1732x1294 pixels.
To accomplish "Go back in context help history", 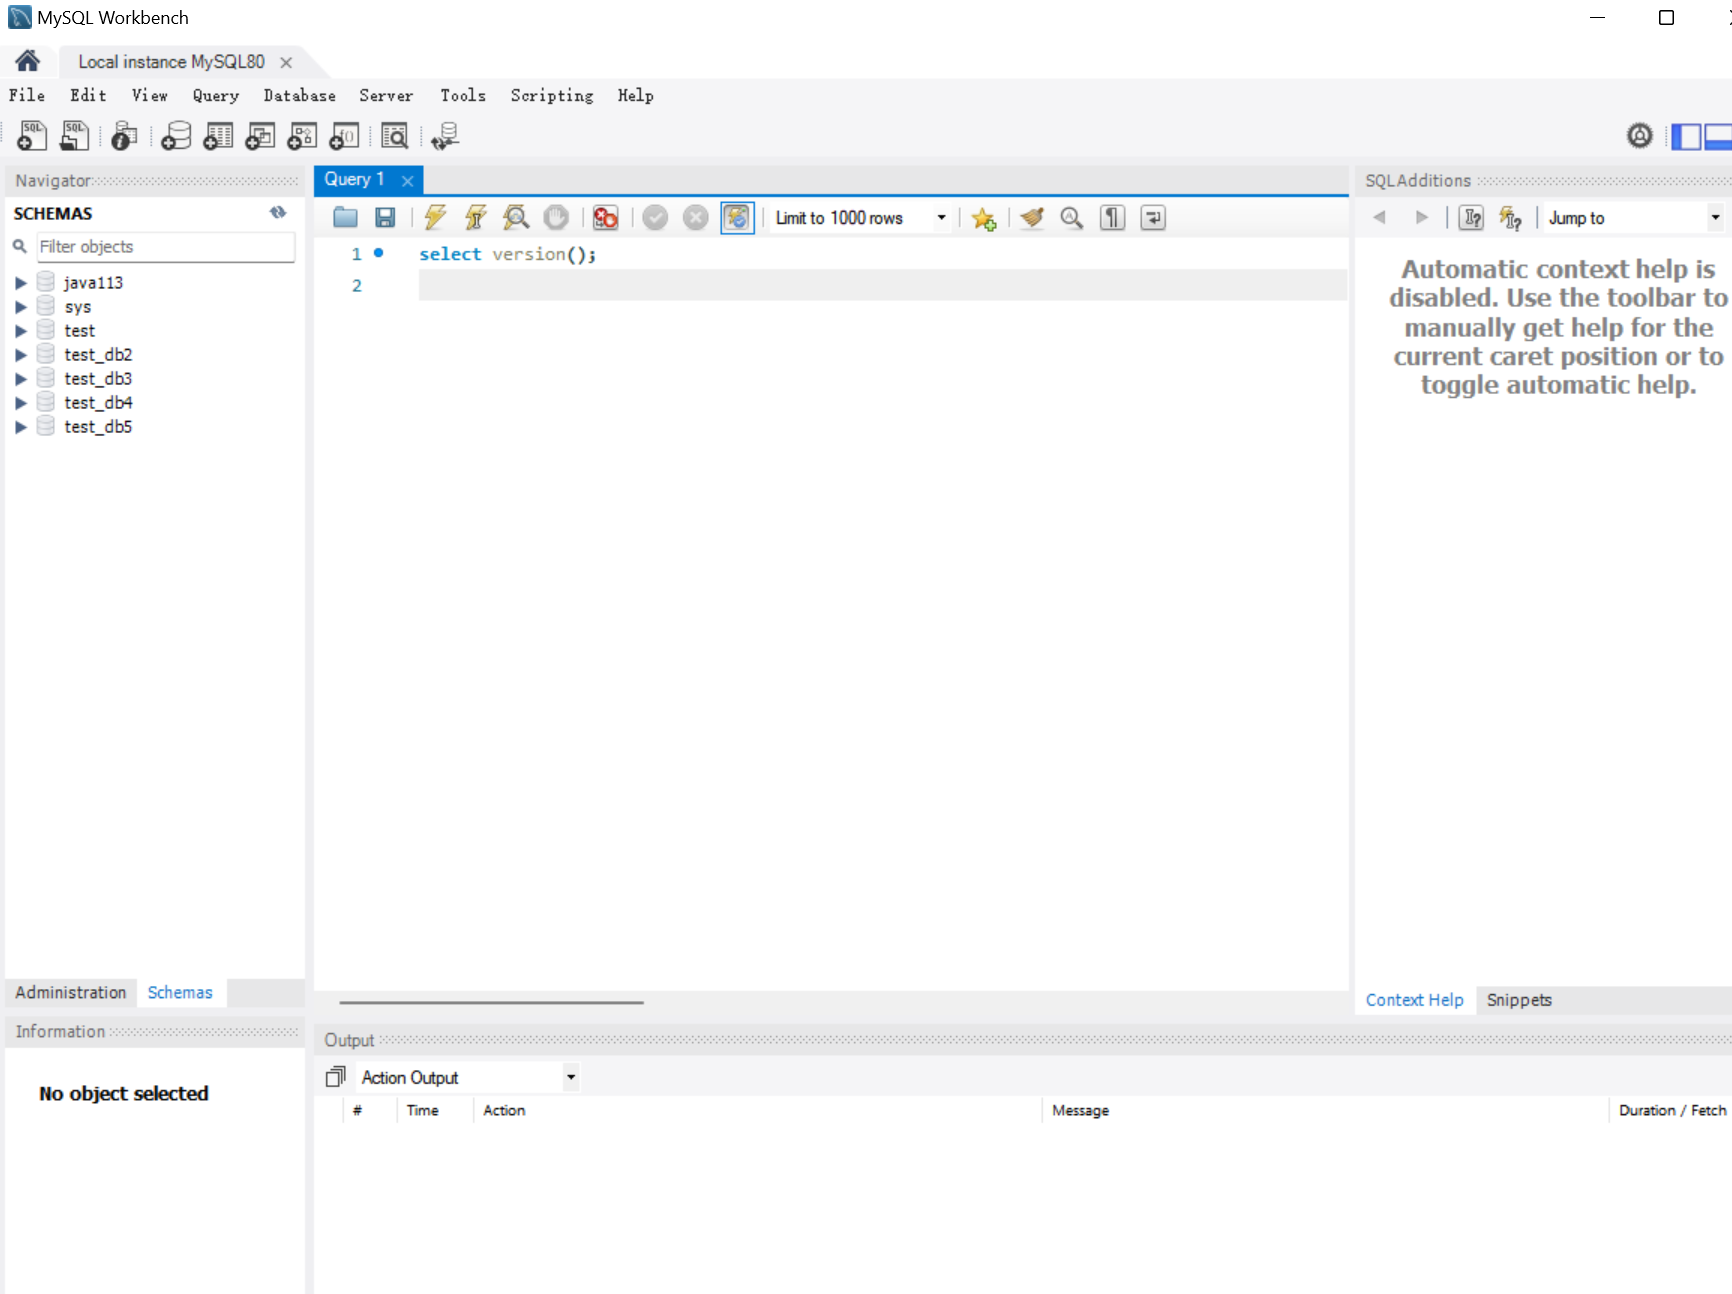I will tap(1380, 217).
